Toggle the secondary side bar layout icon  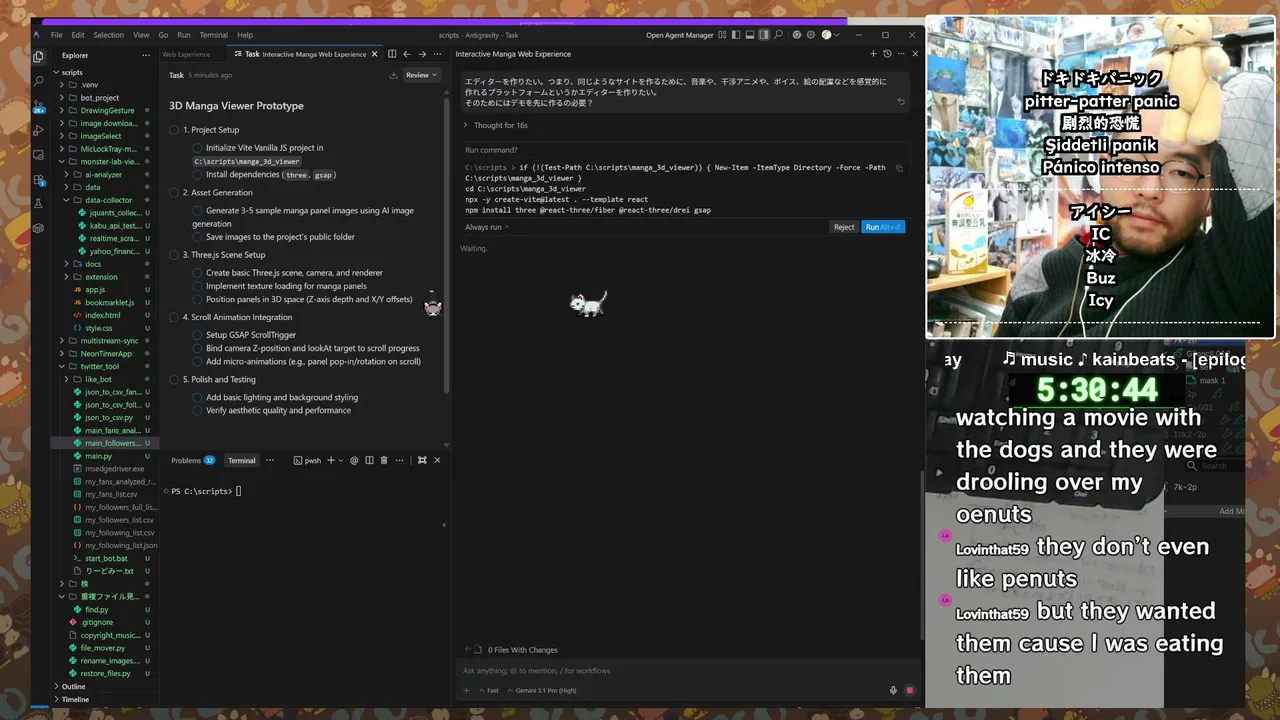tap(764, 35)
